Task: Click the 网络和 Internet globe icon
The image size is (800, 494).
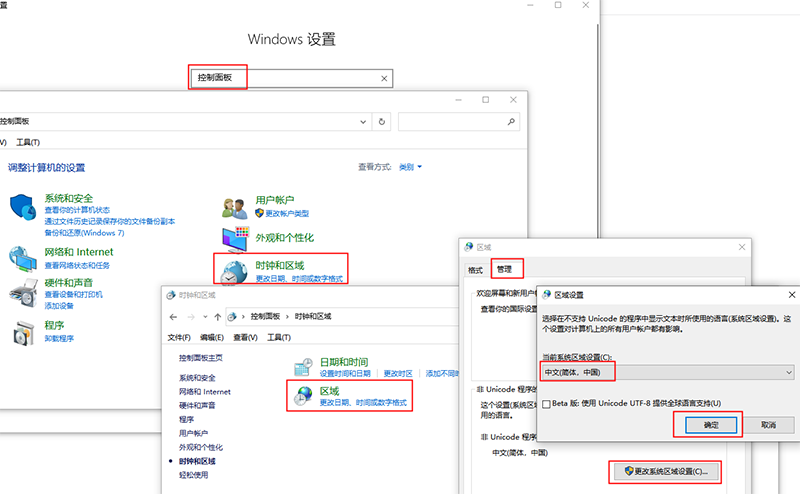Action: pos(23,259)
